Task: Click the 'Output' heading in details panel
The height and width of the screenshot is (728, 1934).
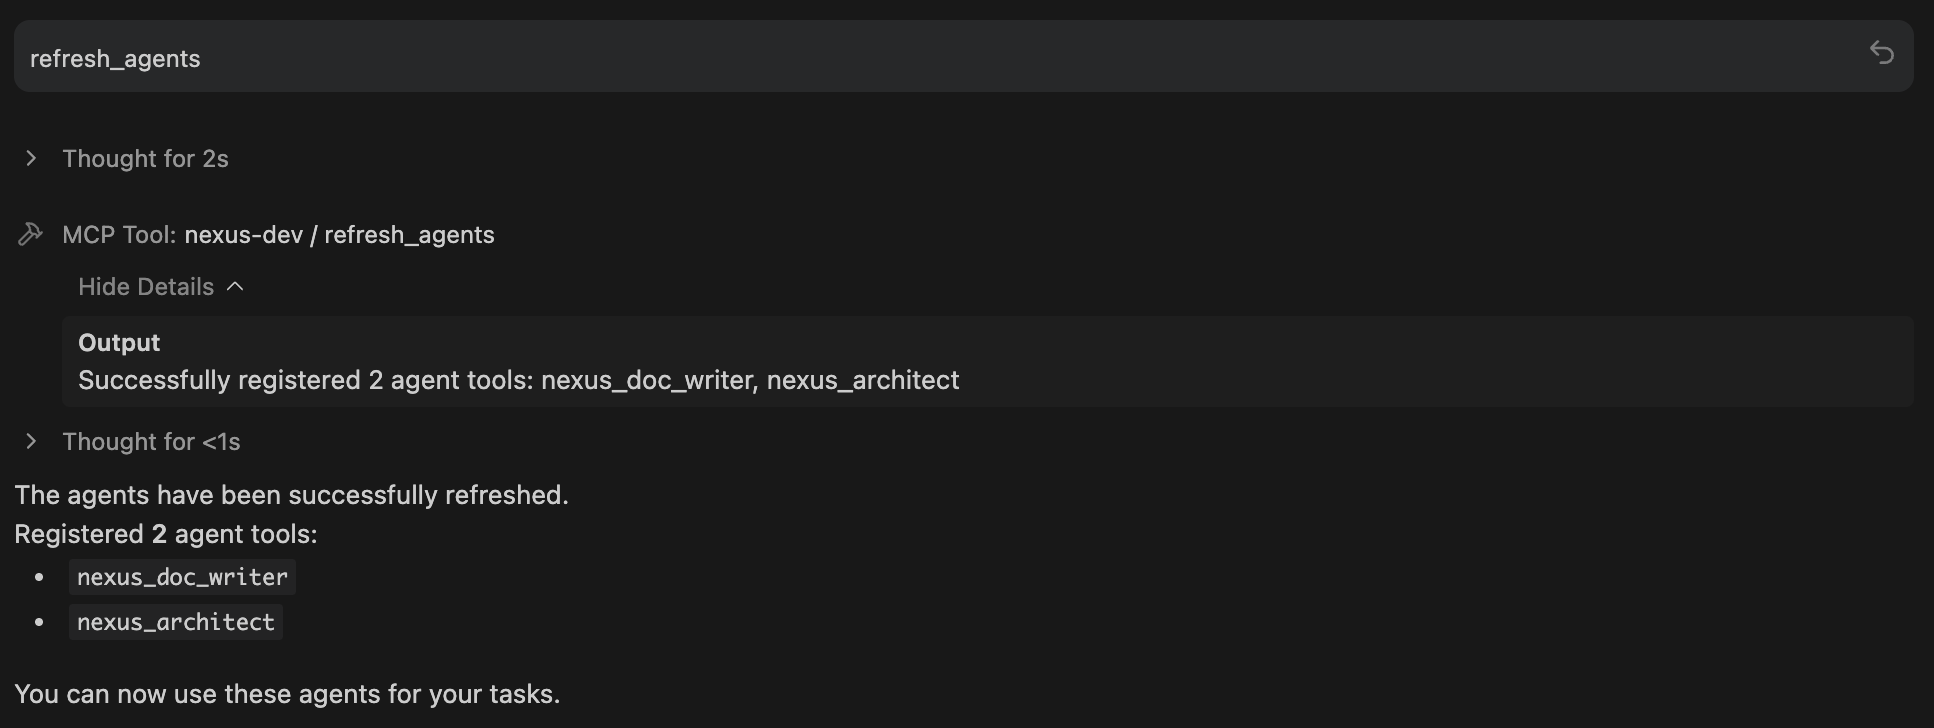Action: [x=119, y=342]
